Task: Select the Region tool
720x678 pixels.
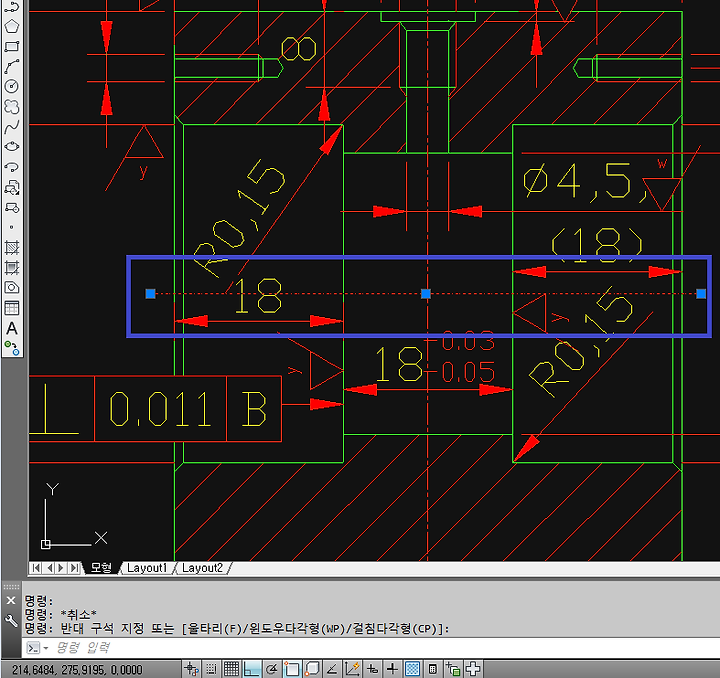Action: pos(11,288)
